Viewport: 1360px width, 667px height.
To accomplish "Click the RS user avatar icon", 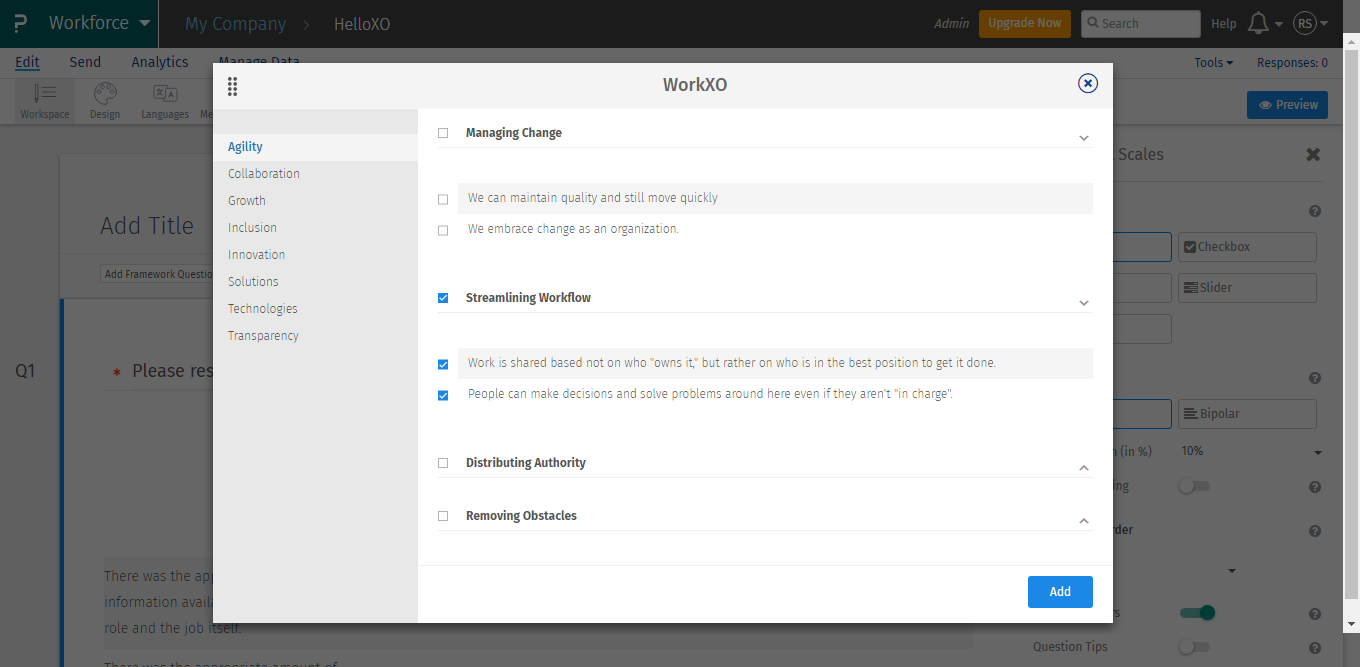I will click(x=1304, y=23).
